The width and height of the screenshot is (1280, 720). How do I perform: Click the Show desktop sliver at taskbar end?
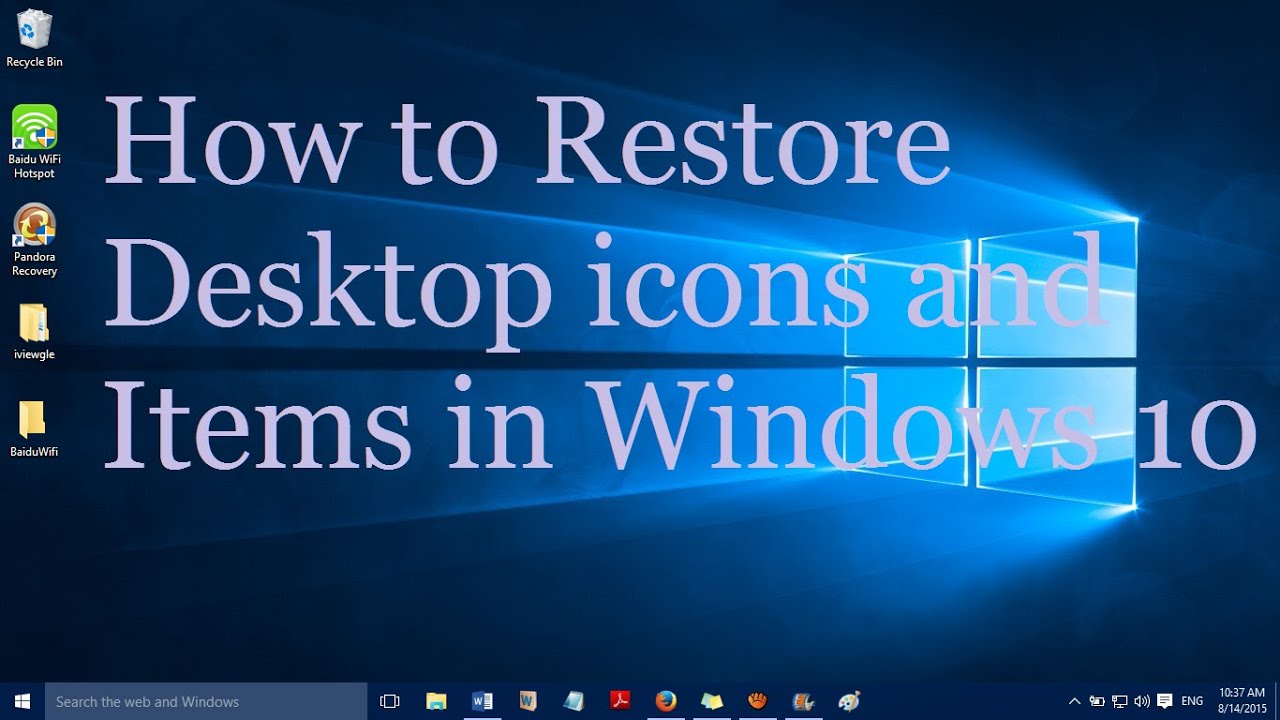click(1277, 701)
